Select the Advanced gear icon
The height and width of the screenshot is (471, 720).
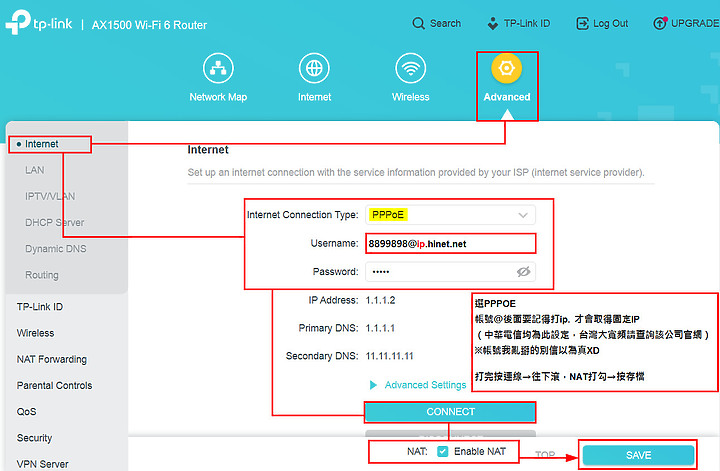click(506, 68)
